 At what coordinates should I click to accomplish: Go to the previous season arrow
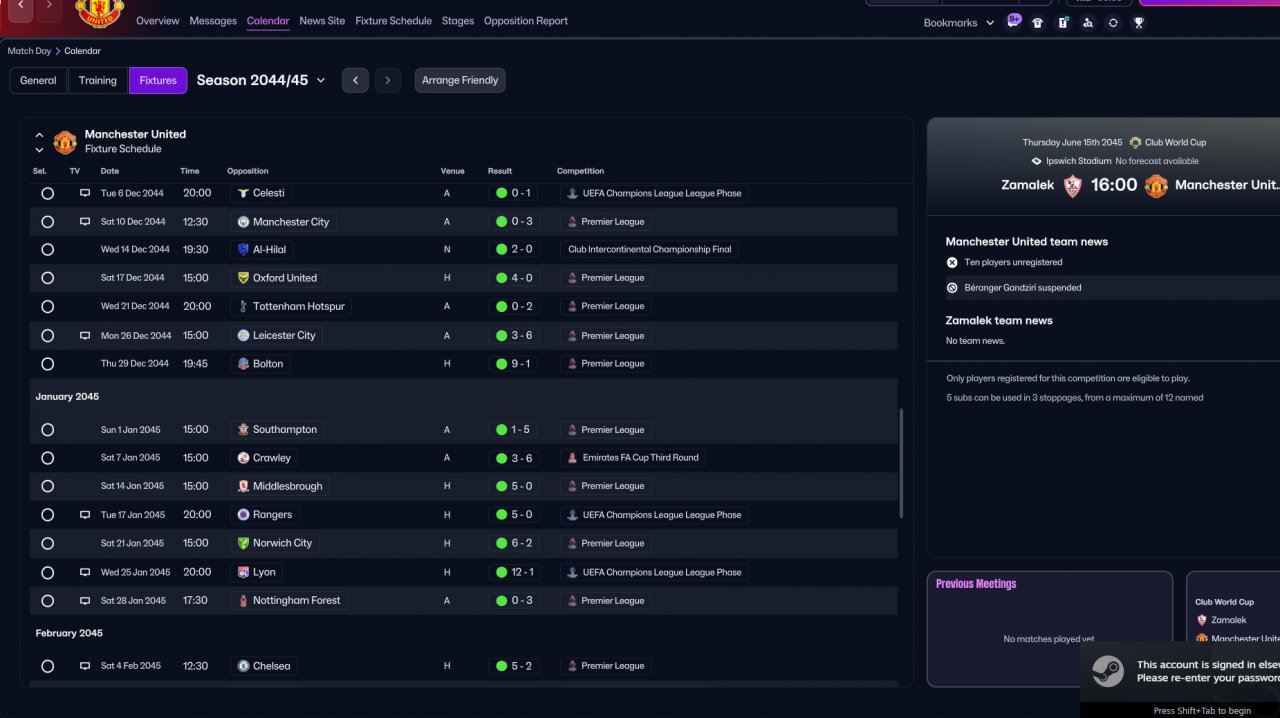pos(355,80)
